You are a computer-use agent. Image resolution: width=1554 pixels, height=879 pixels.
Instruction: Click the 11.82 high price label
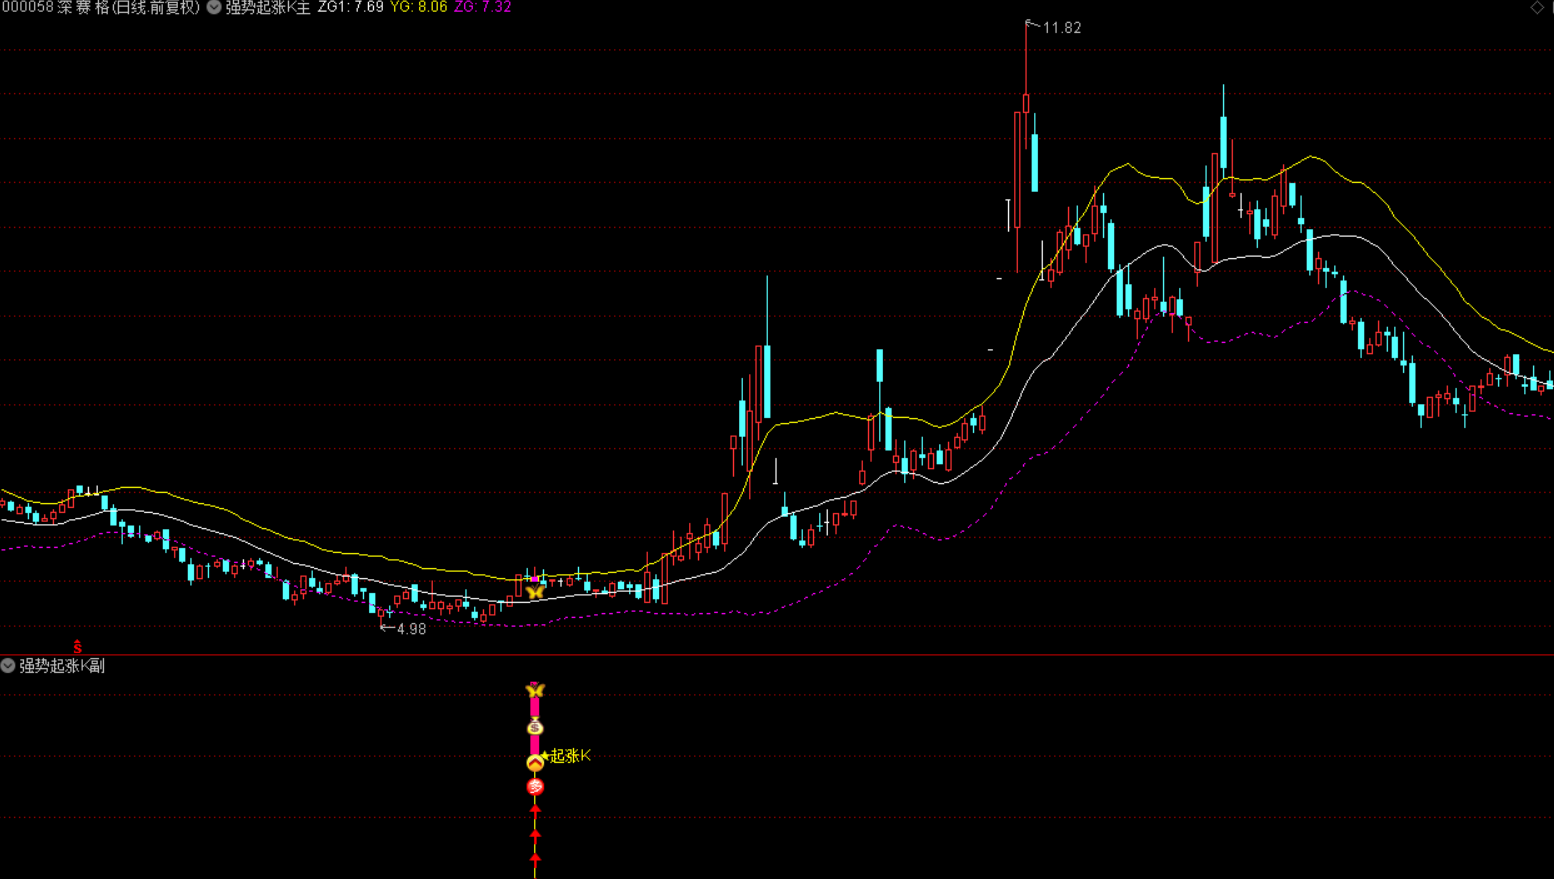coord(1062,28)
